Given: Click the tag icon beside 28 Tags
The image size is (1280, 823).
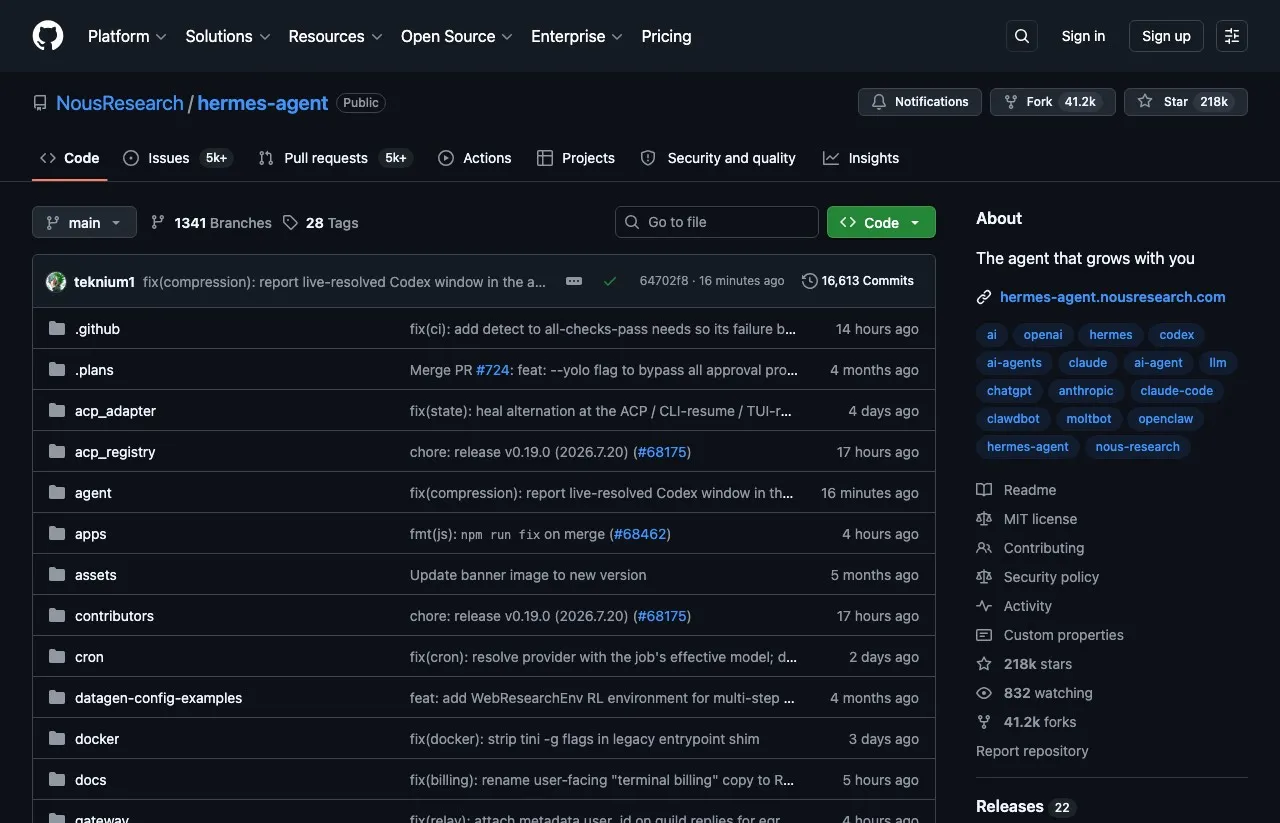Looking at the screenshot, I should 290,223.
